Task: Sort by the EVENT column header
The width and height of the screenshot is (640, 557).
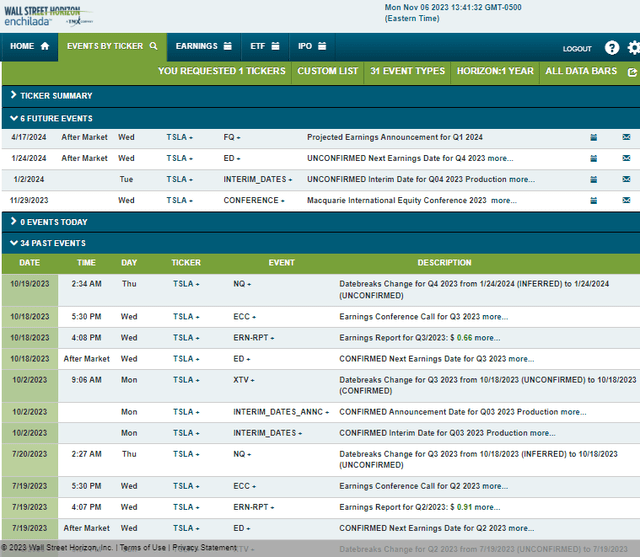Action: [281, 263]
